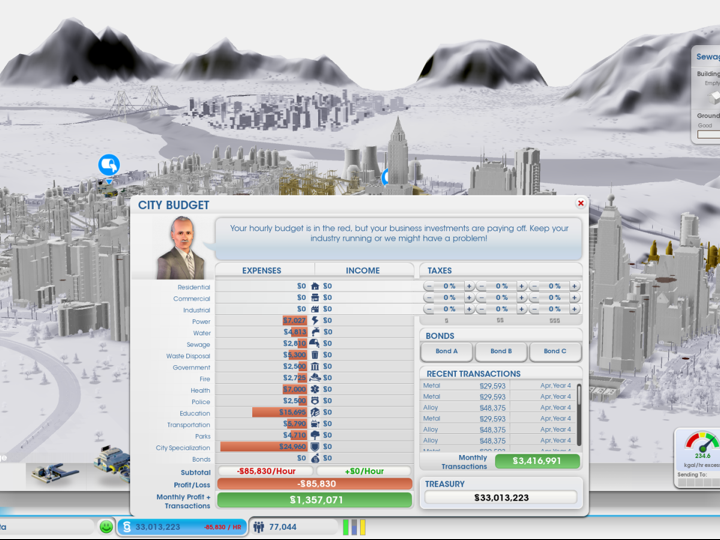Viewport: 720px width, 540px height.
Task: Click the Waste Disposal trash can icon
Action: pyautogui.click(x=315, y=355)
